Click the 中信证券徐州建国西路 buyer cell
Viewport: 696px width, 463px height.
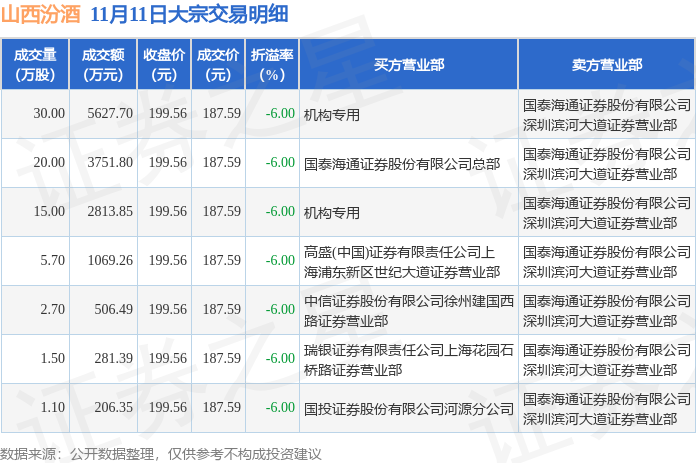click(x=408, y=311)
